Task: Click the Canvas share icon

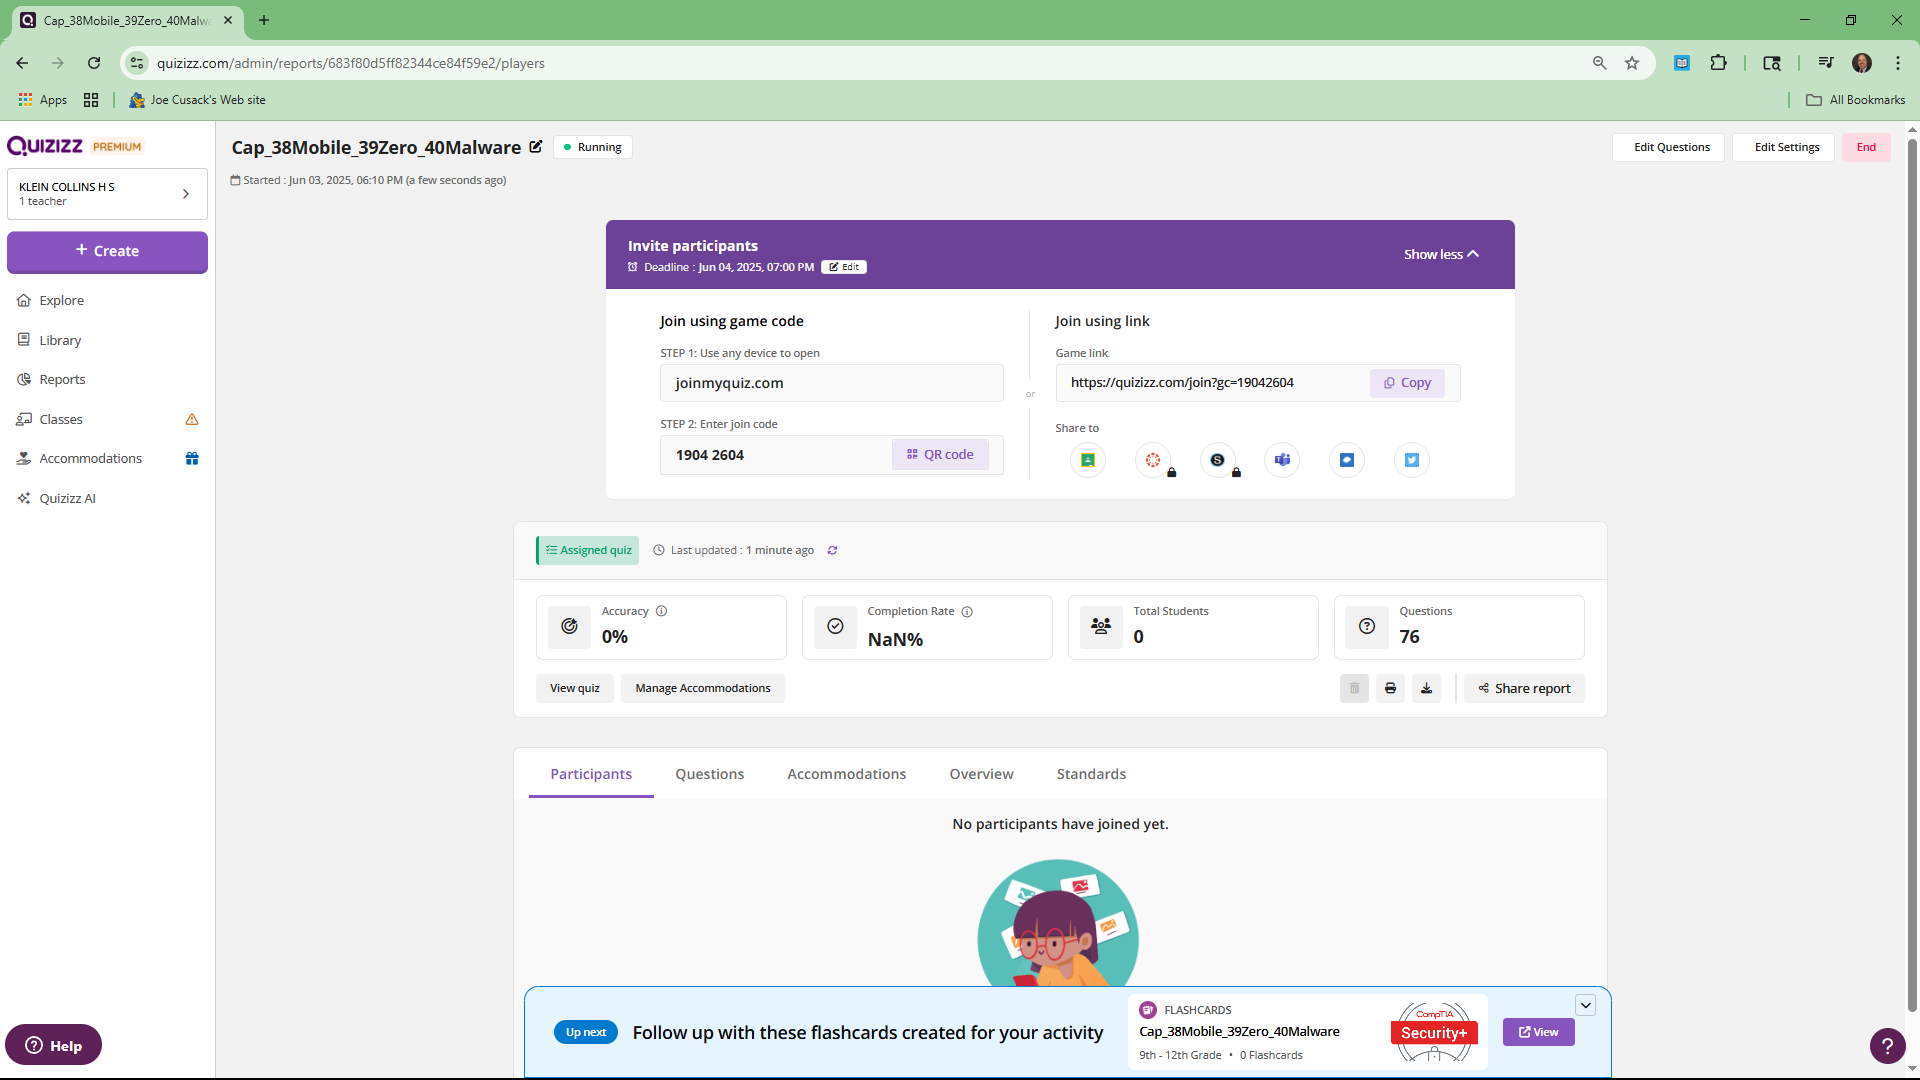Action: tap(1153, 460)
